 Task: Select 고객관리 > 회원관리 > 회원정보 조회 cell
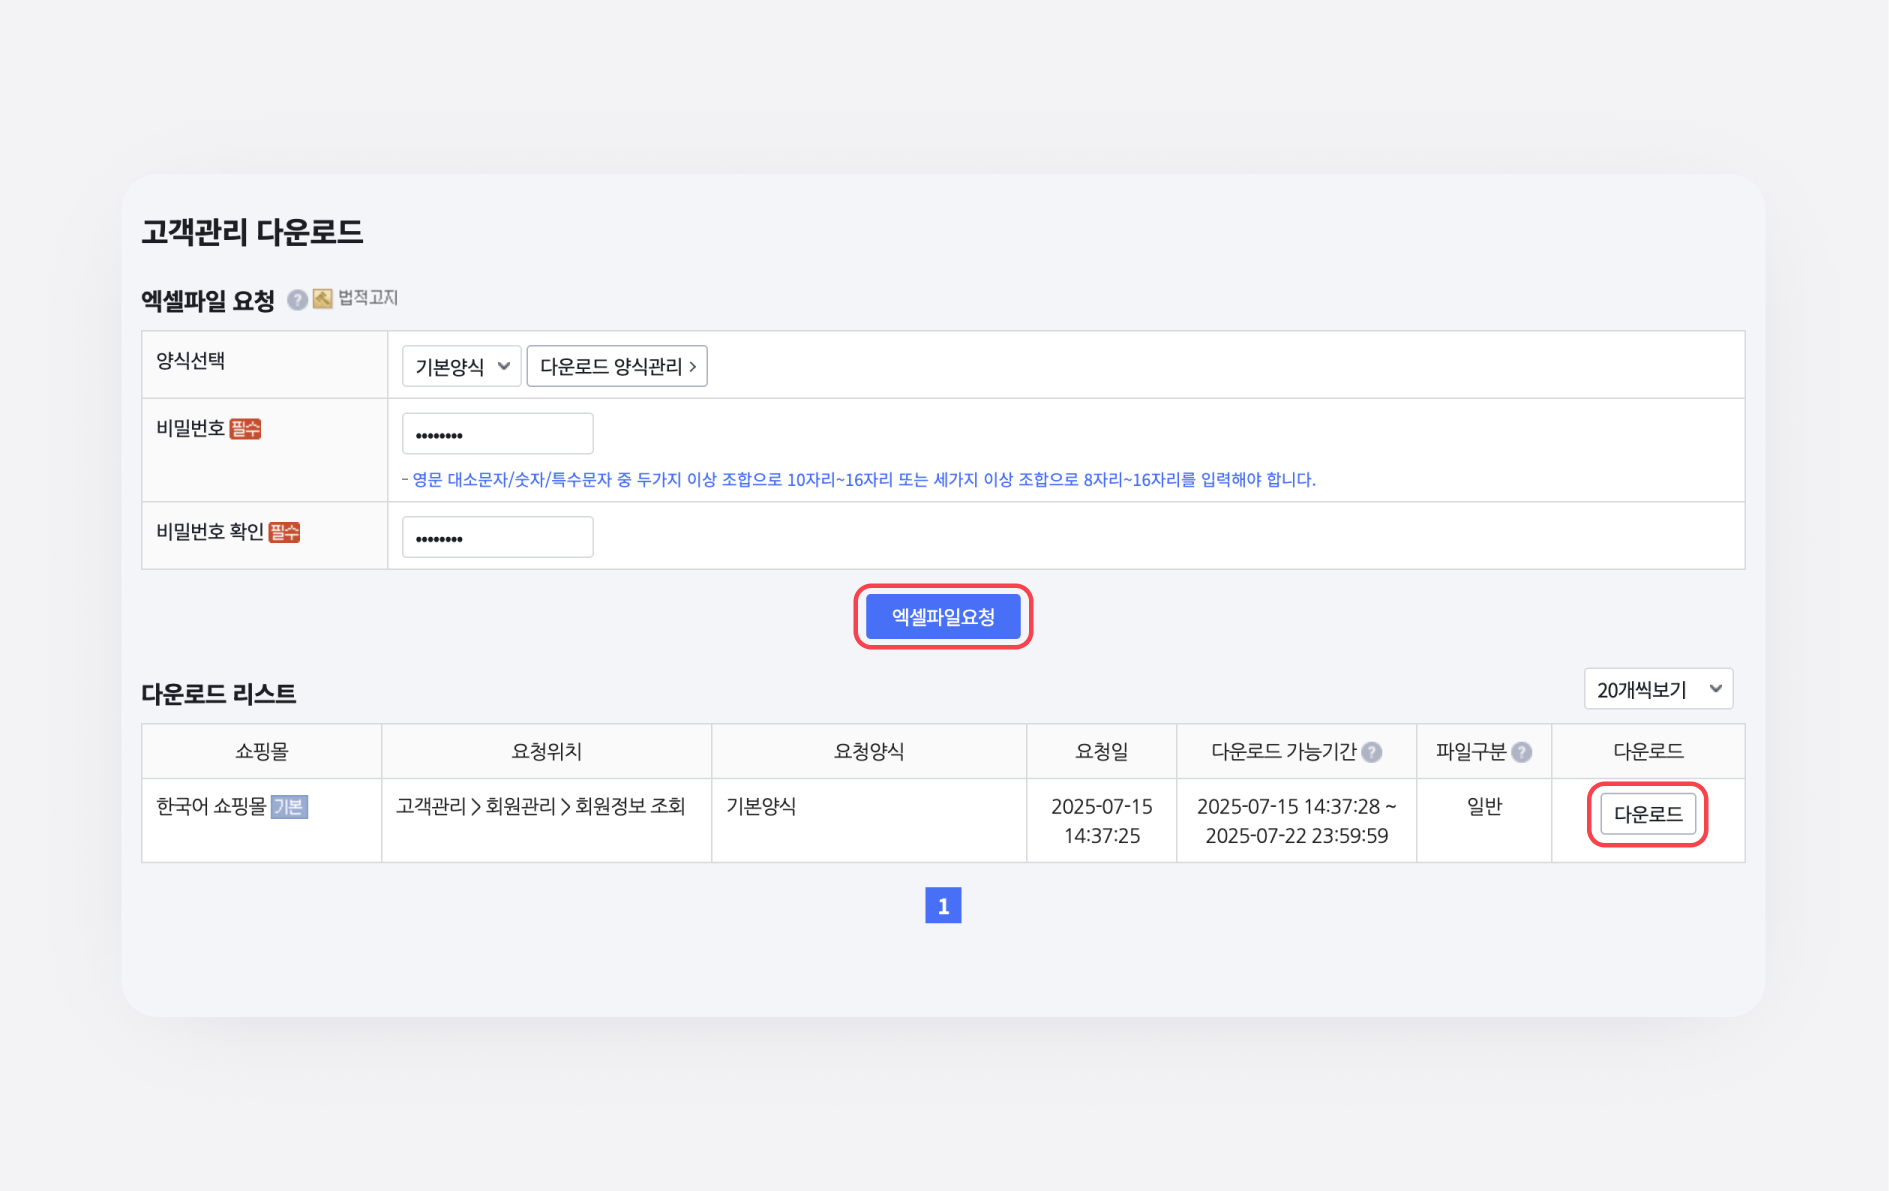click(x=546, y=820)
